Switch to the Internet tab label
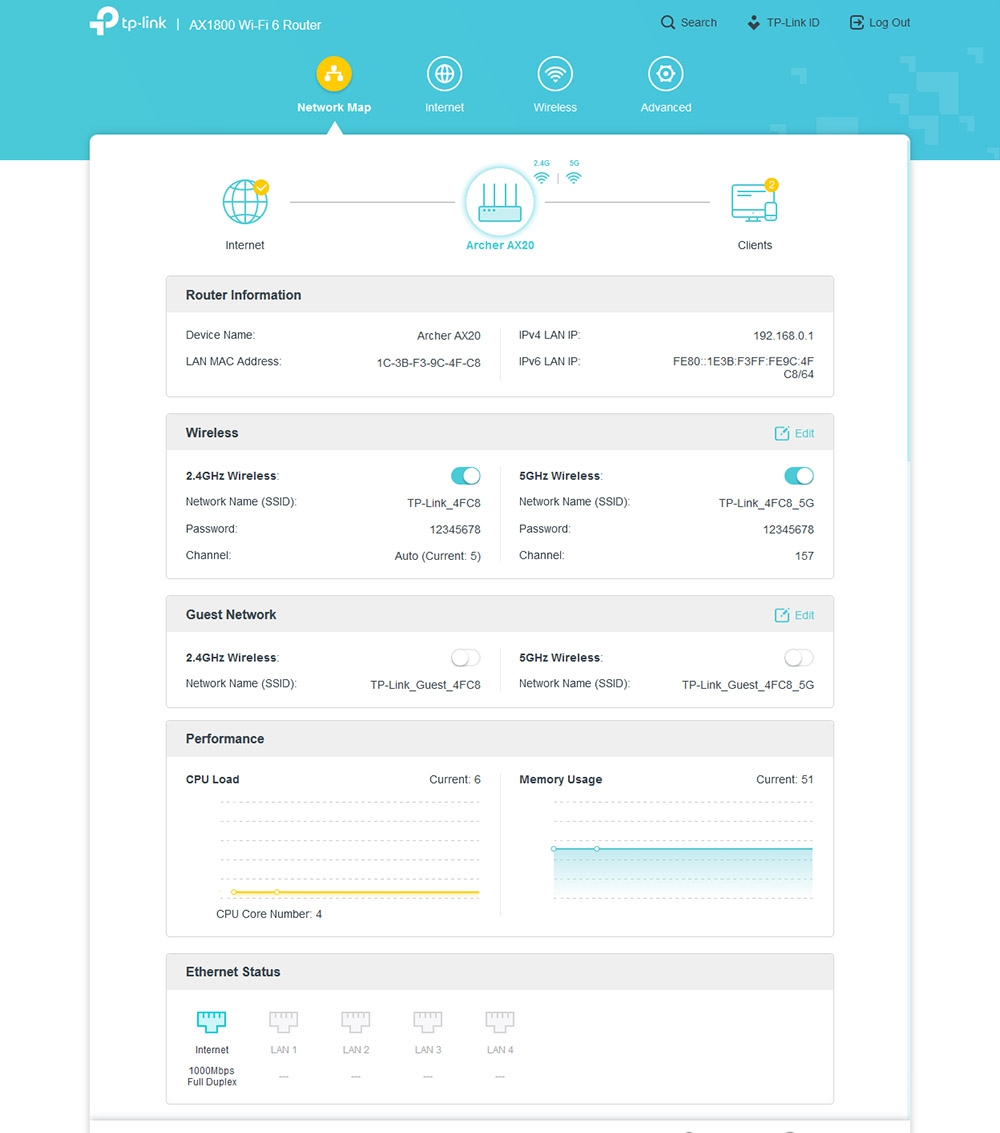 (x=444, y=107)
